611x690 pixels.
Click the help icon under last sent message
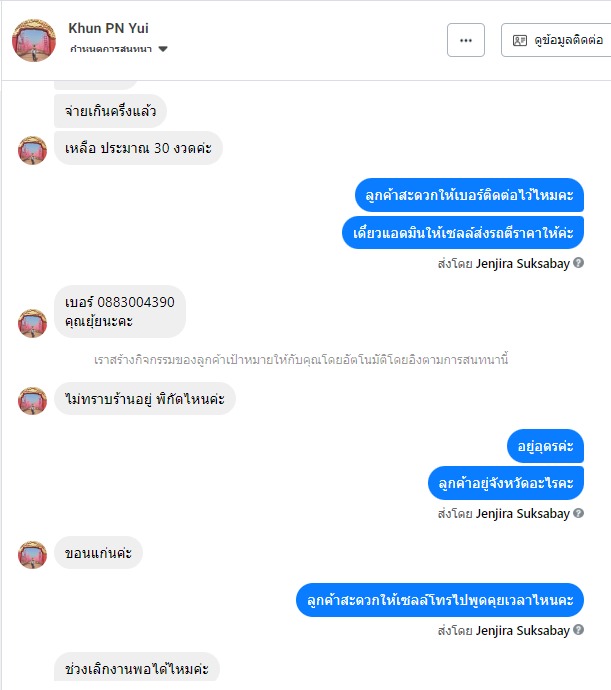click(579, 630)
